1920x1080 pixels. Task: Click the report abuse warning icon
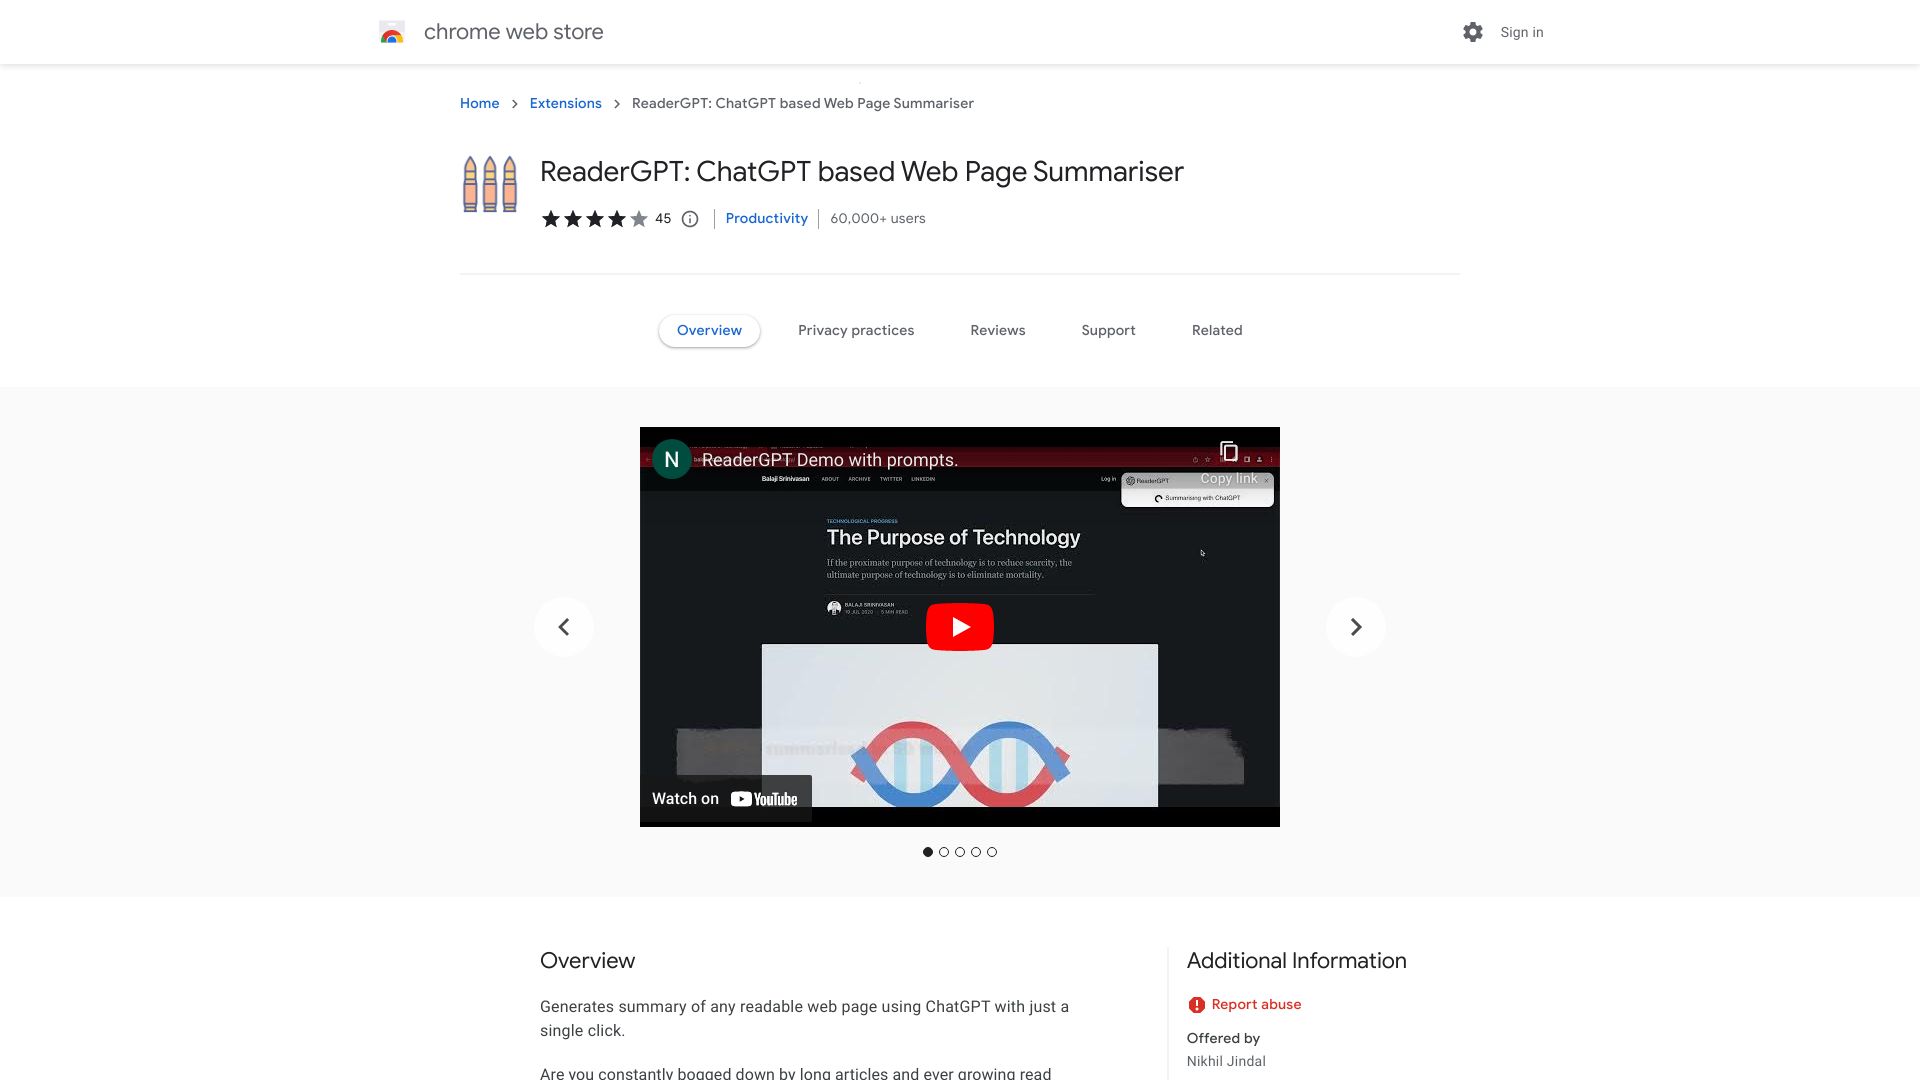[x=1195, y=1005]
